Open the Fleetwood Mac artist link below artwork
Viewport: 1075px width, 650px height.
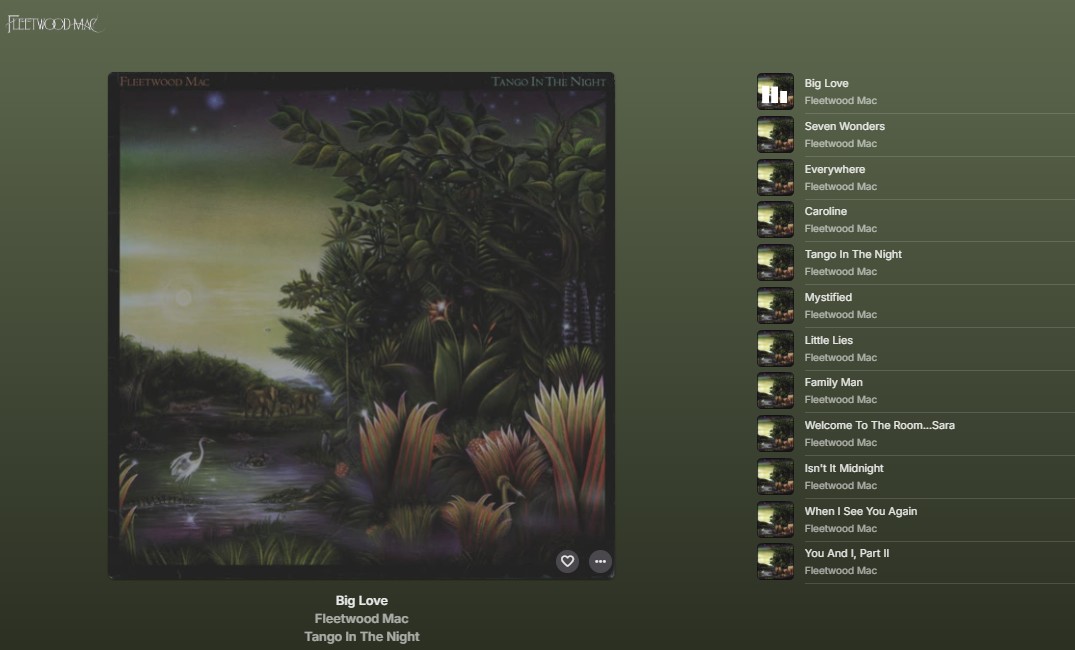coord(361,619)
